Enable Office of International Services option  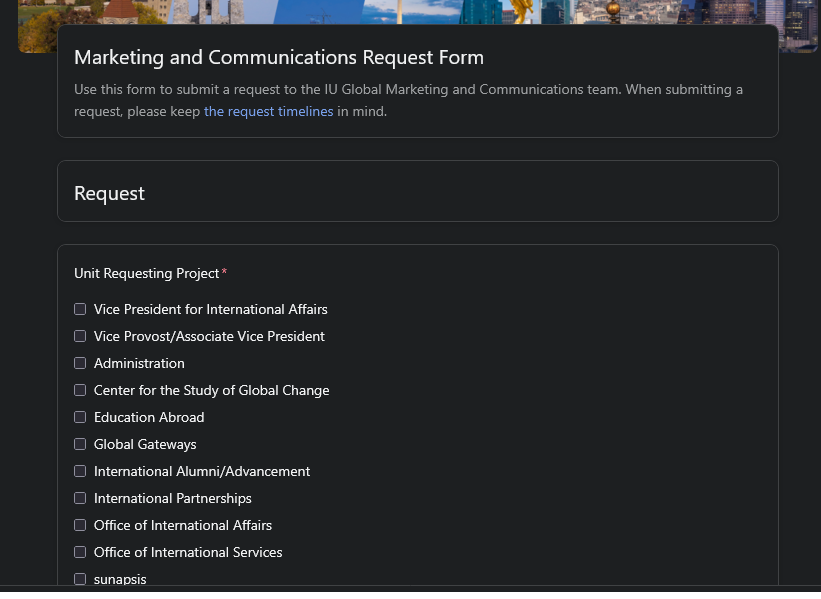tap(80, 552)
